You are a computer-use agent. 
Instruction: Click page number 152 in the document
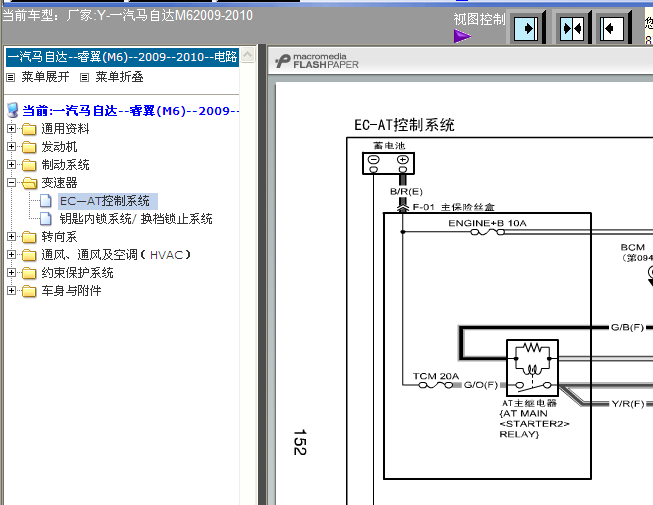(300, 442)
